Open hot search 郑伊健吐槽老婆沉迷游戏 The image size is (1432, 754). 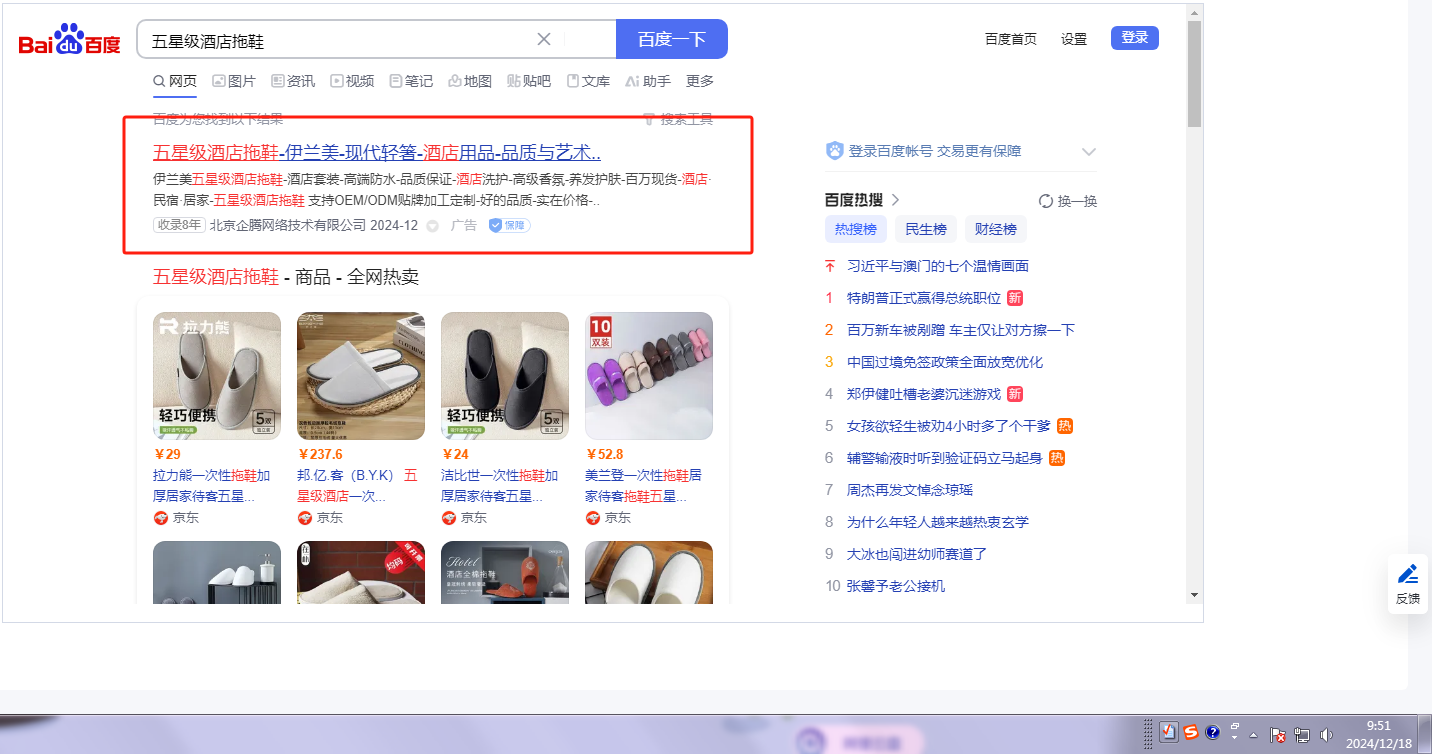[x=924, y=394]
